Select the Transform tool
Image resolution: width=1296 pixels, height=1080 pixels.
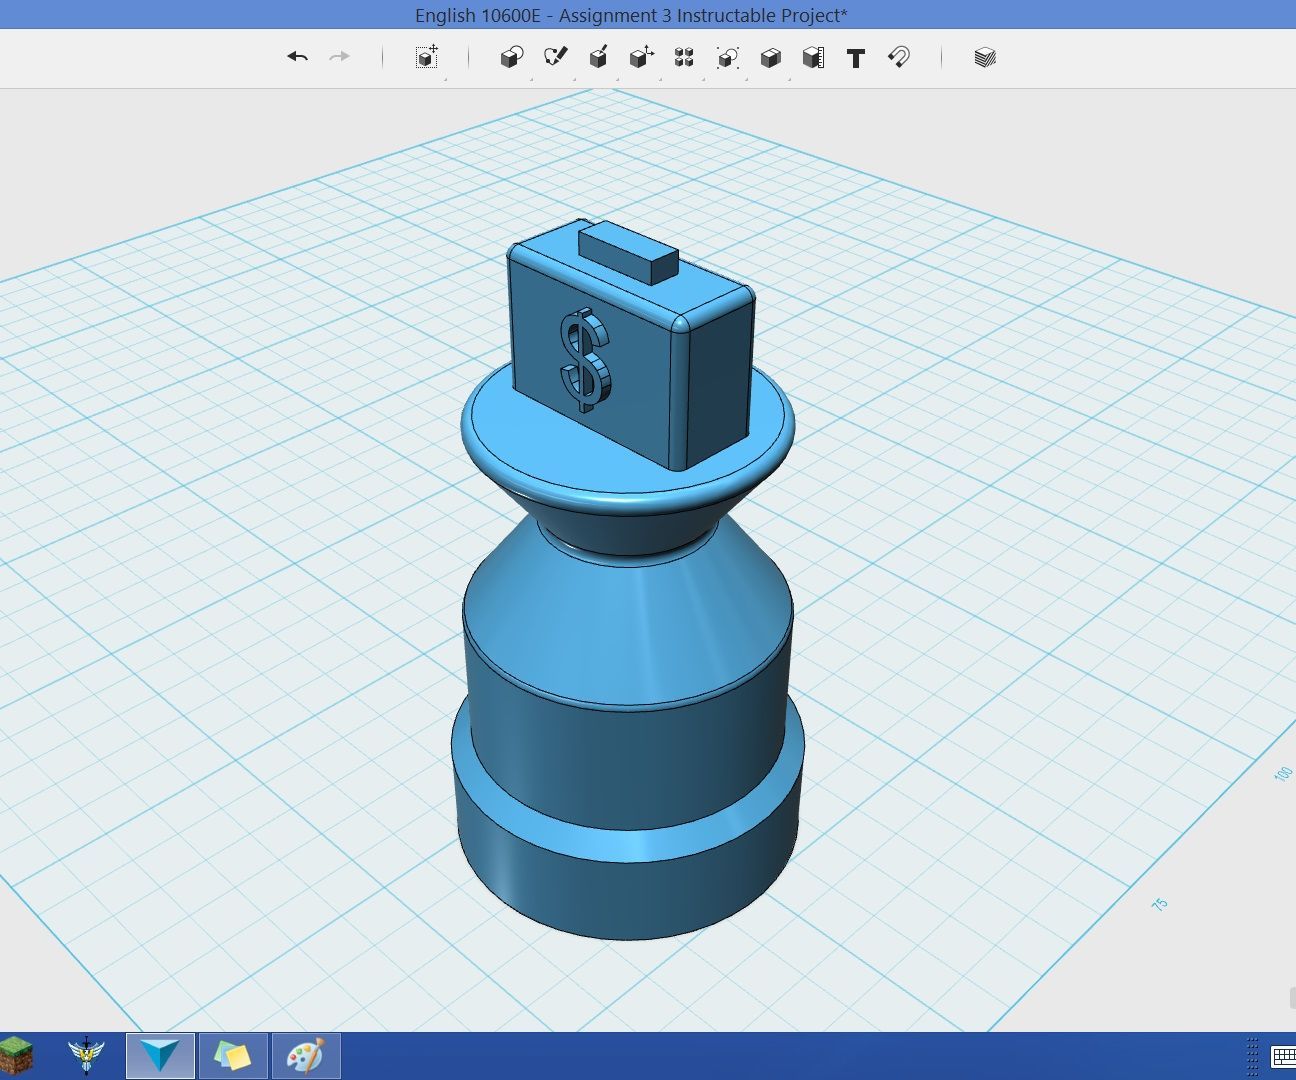click(425, 57)
